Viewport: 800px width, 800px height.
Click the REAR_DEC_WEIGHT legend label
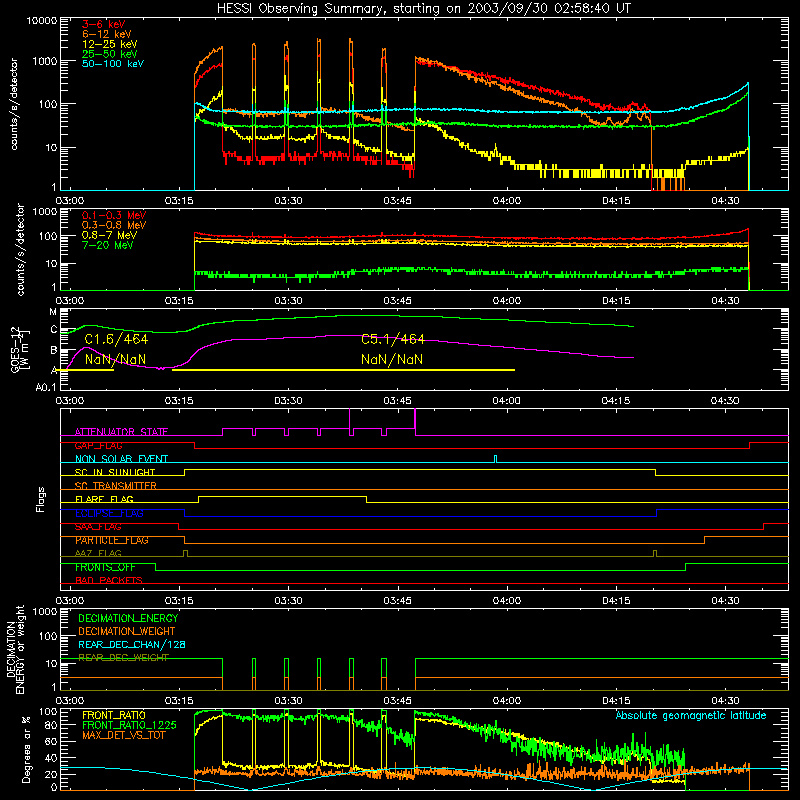pos(123,658)
